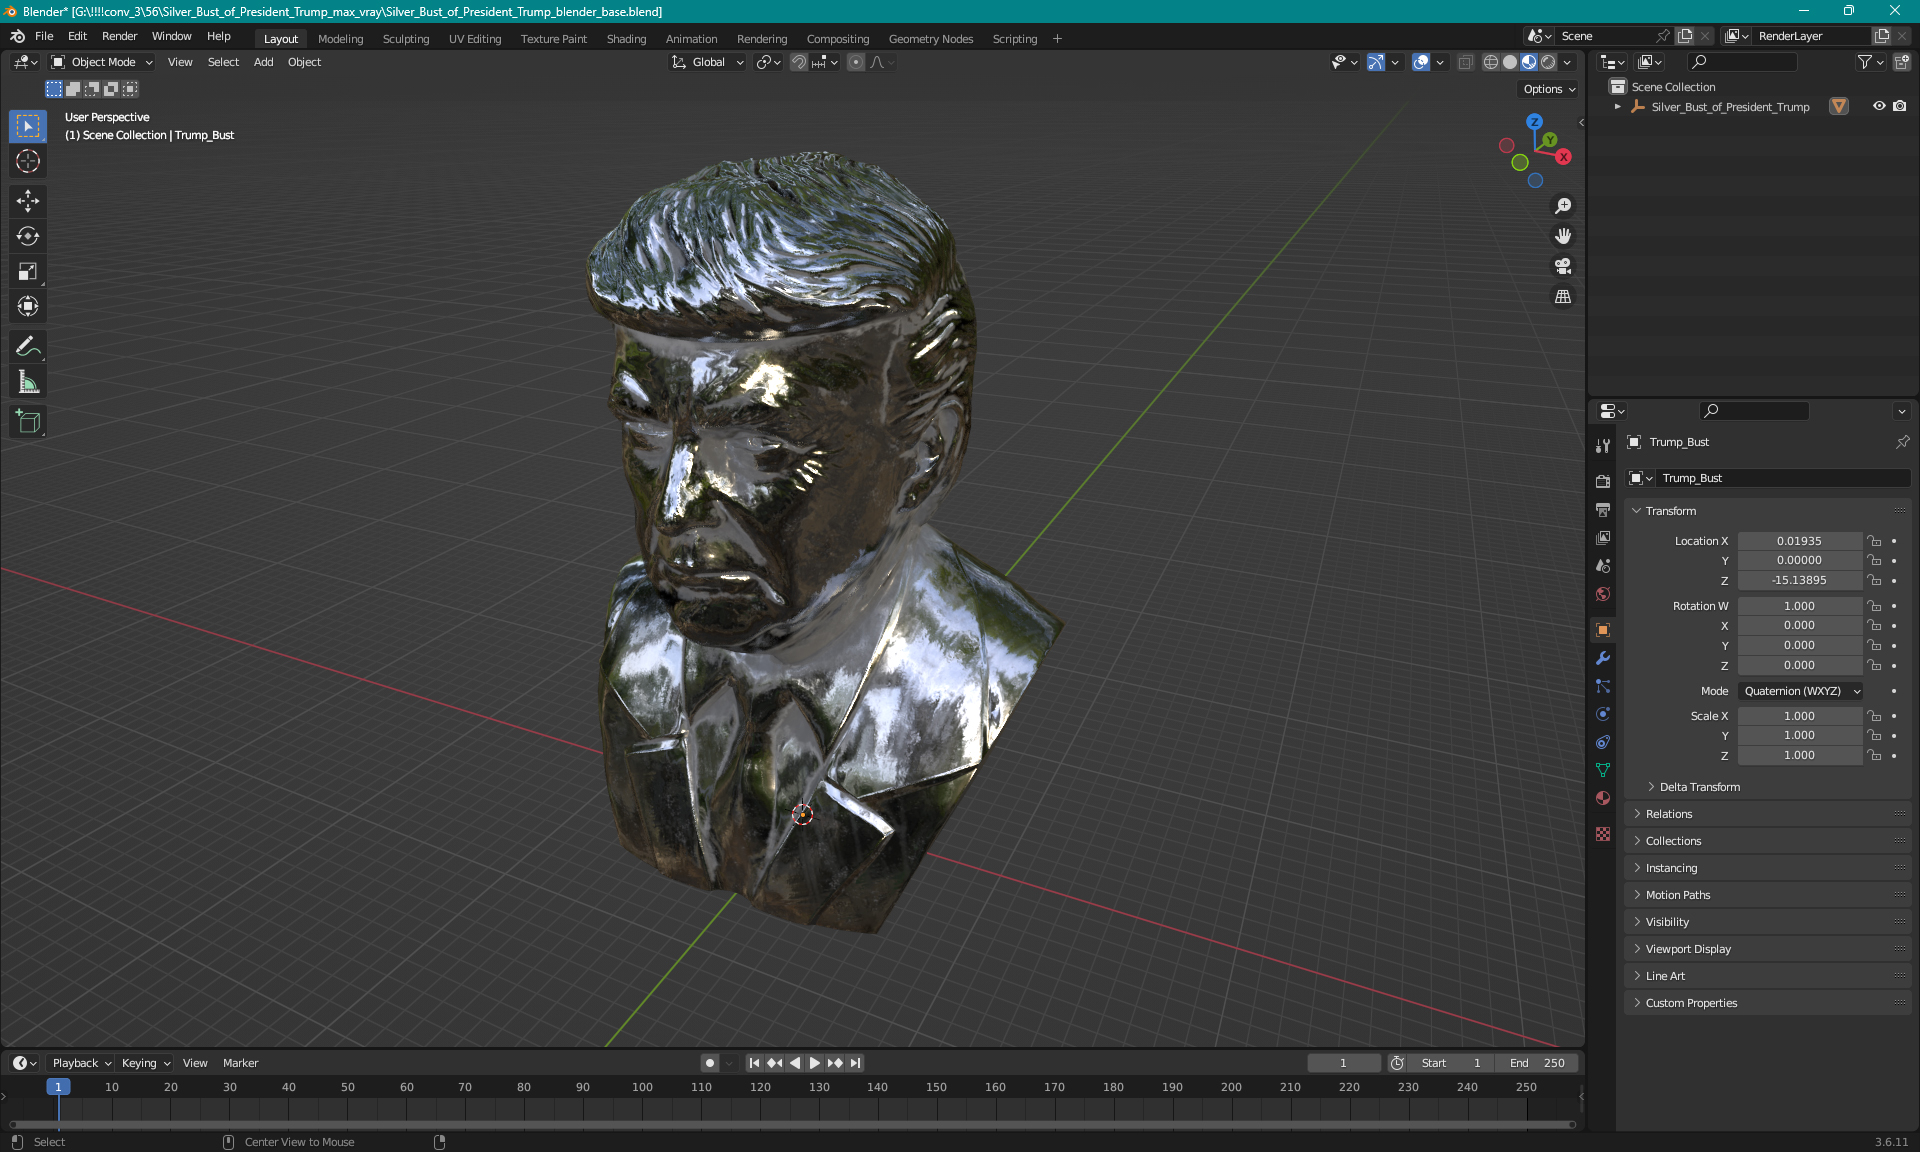Viewport: 1920px width, 1152px height.
Task: Toggle X-Ray display
Action: point(1465,62)
